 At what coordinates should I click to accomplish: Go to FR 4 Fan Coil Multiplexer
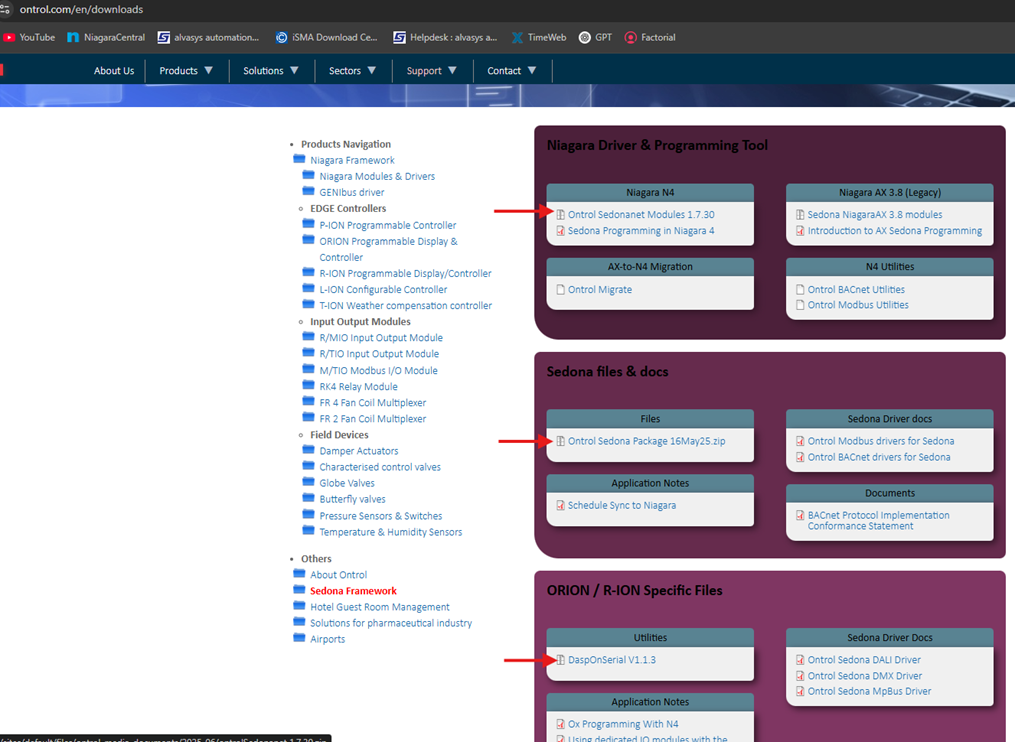coord(373,402)
